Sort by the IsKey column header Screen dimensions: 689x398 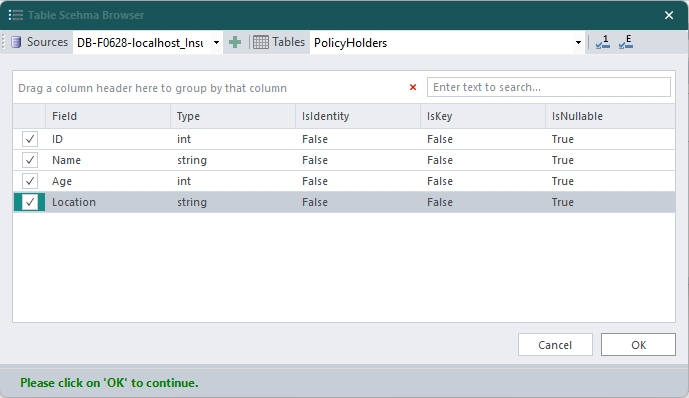tap(483, 116)
